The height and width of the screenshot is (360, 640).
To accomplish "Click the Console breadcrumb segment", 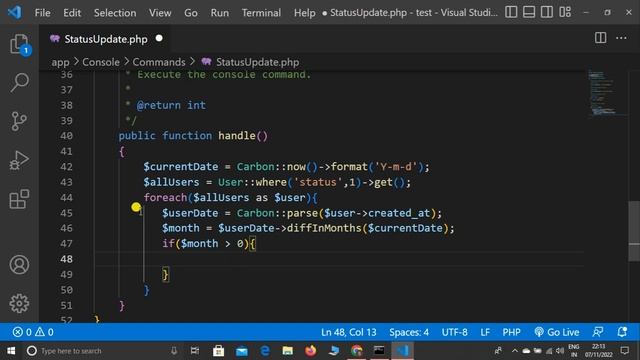I will coord(101,62).
